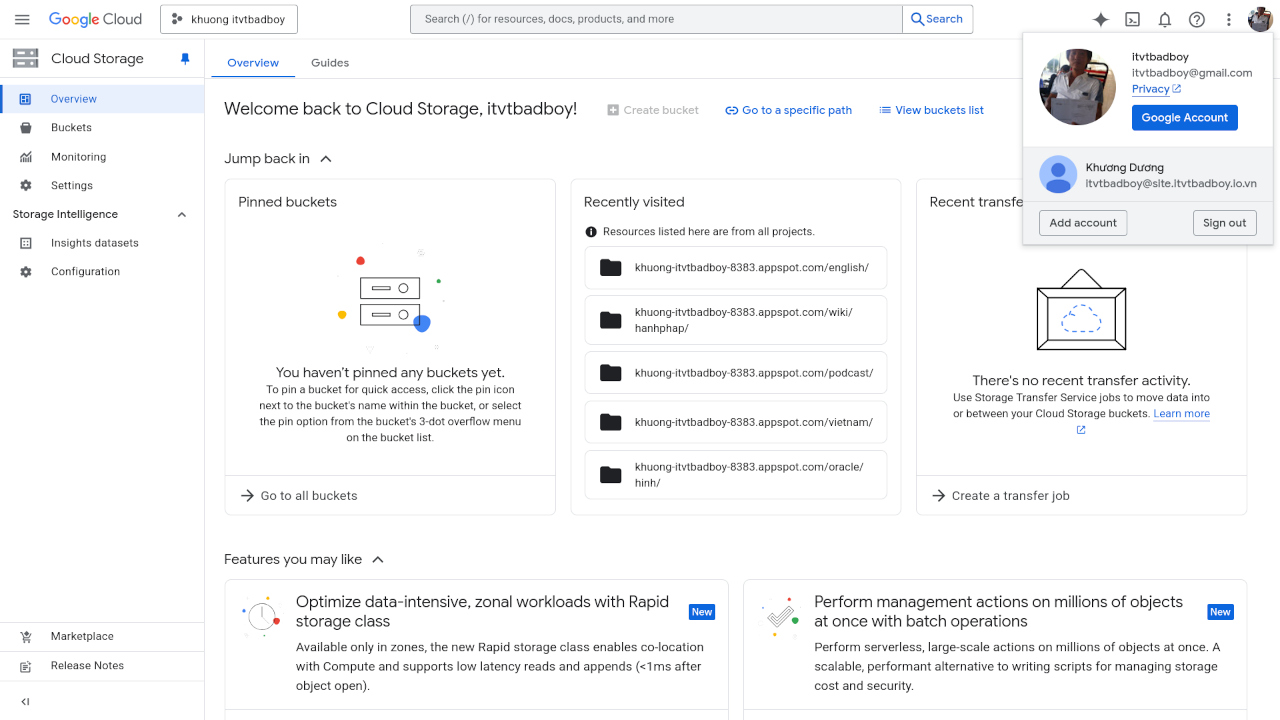
Task: Switch to the Guides tab
Action: (330, 63)
